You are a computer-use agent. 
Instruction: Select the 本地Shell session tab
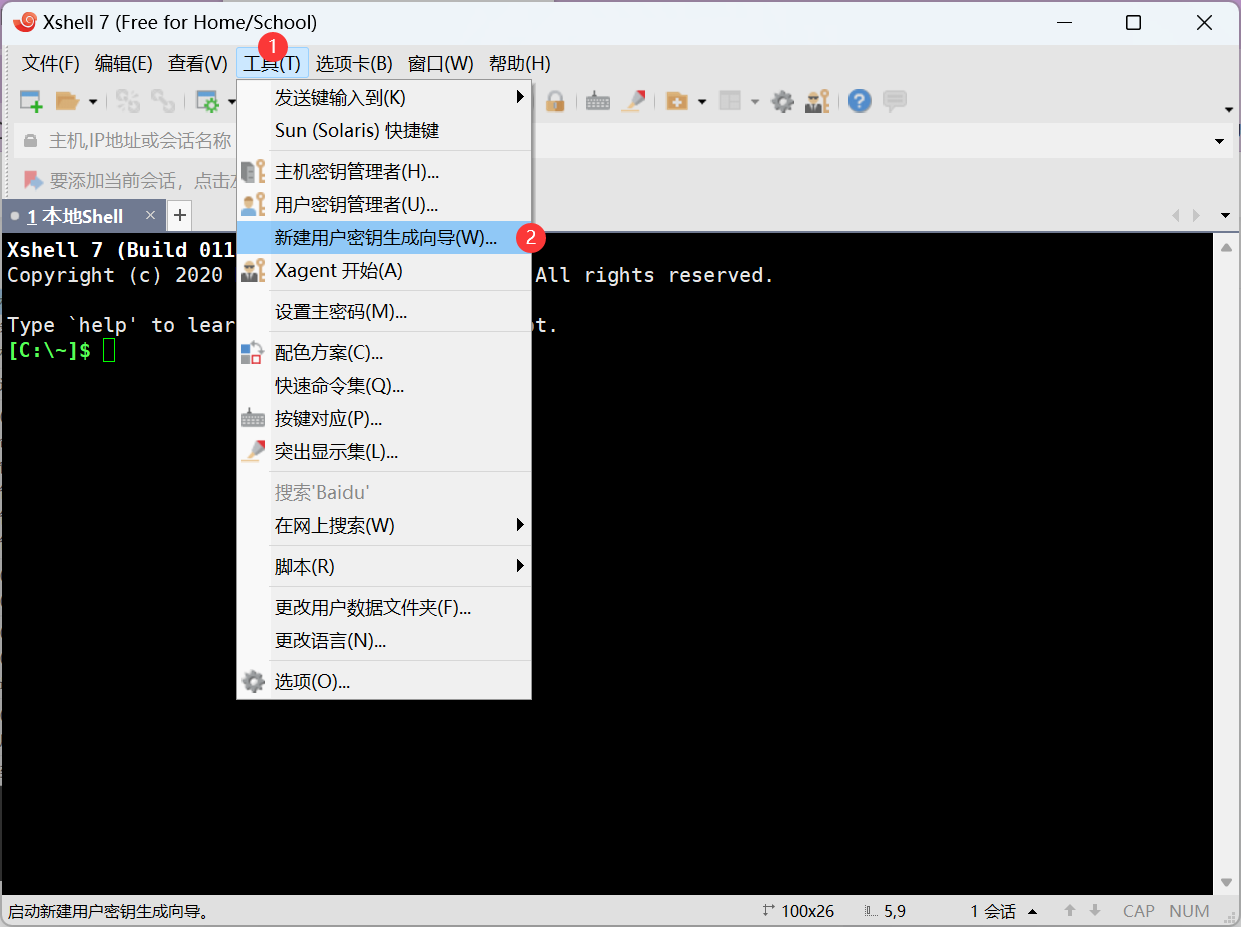(x=75, y=216)
